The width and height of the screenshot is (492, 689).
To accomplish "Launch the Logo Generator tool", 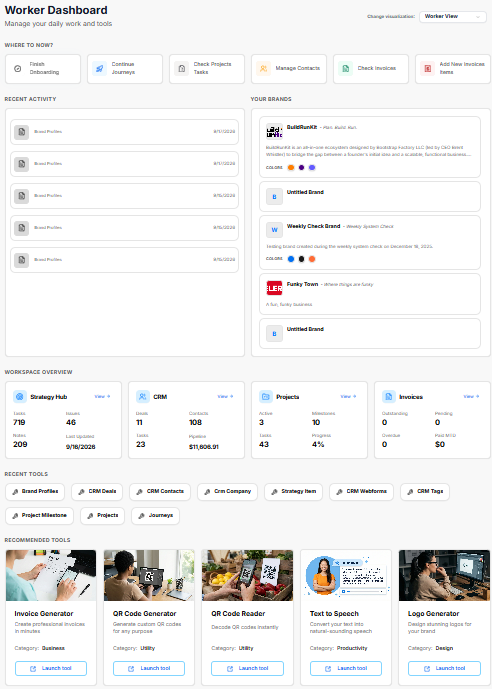I will [x=444, y=668].
